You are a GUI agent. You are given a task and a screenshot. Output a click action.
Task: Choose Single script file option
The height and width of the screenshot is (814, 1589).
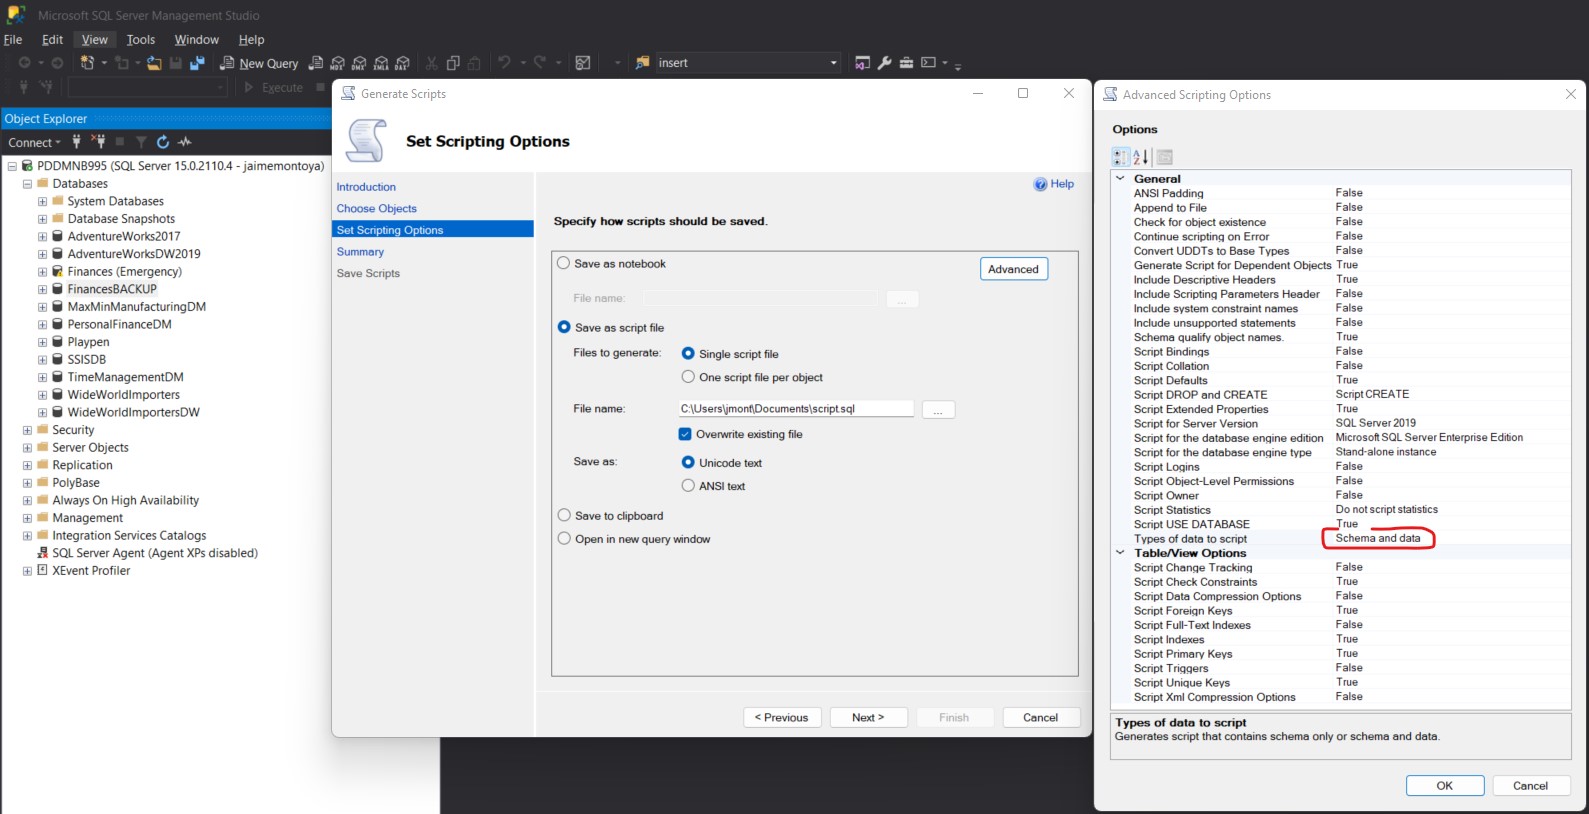(x=688, y=353)
